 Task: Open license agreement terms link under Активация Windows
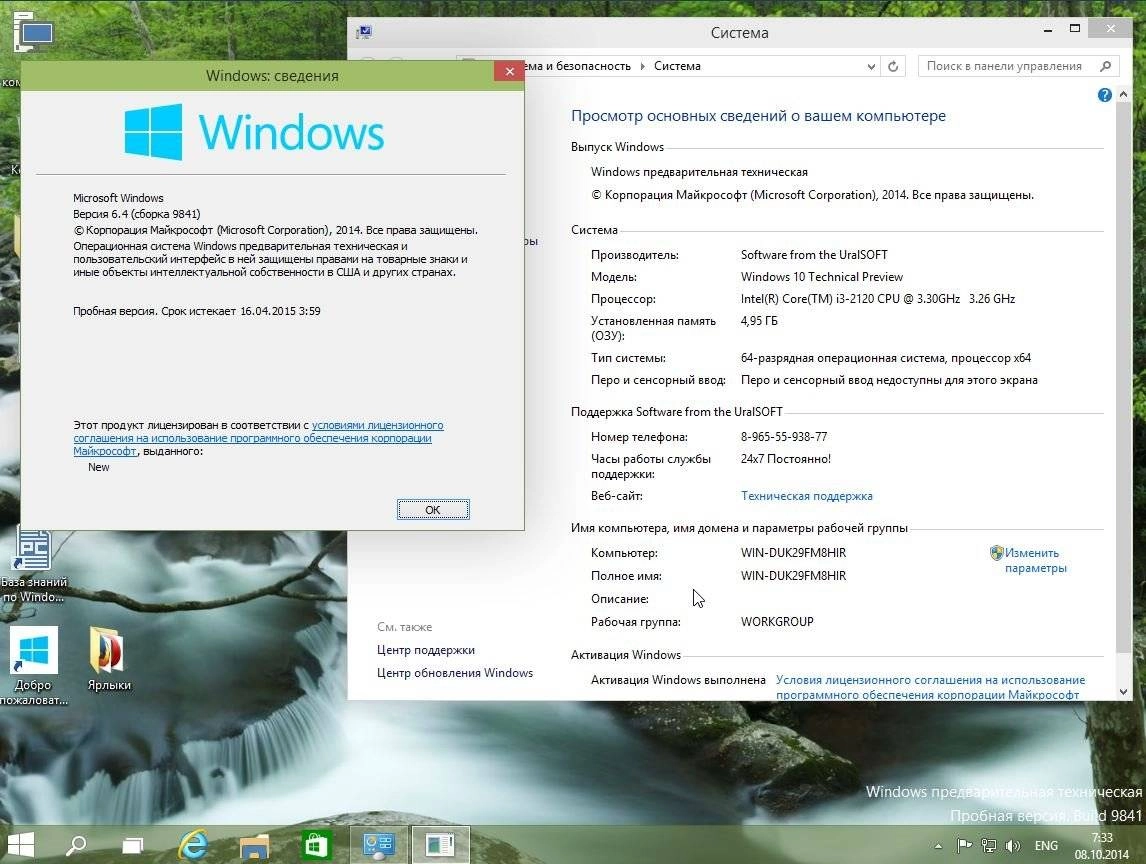(930, 687)
